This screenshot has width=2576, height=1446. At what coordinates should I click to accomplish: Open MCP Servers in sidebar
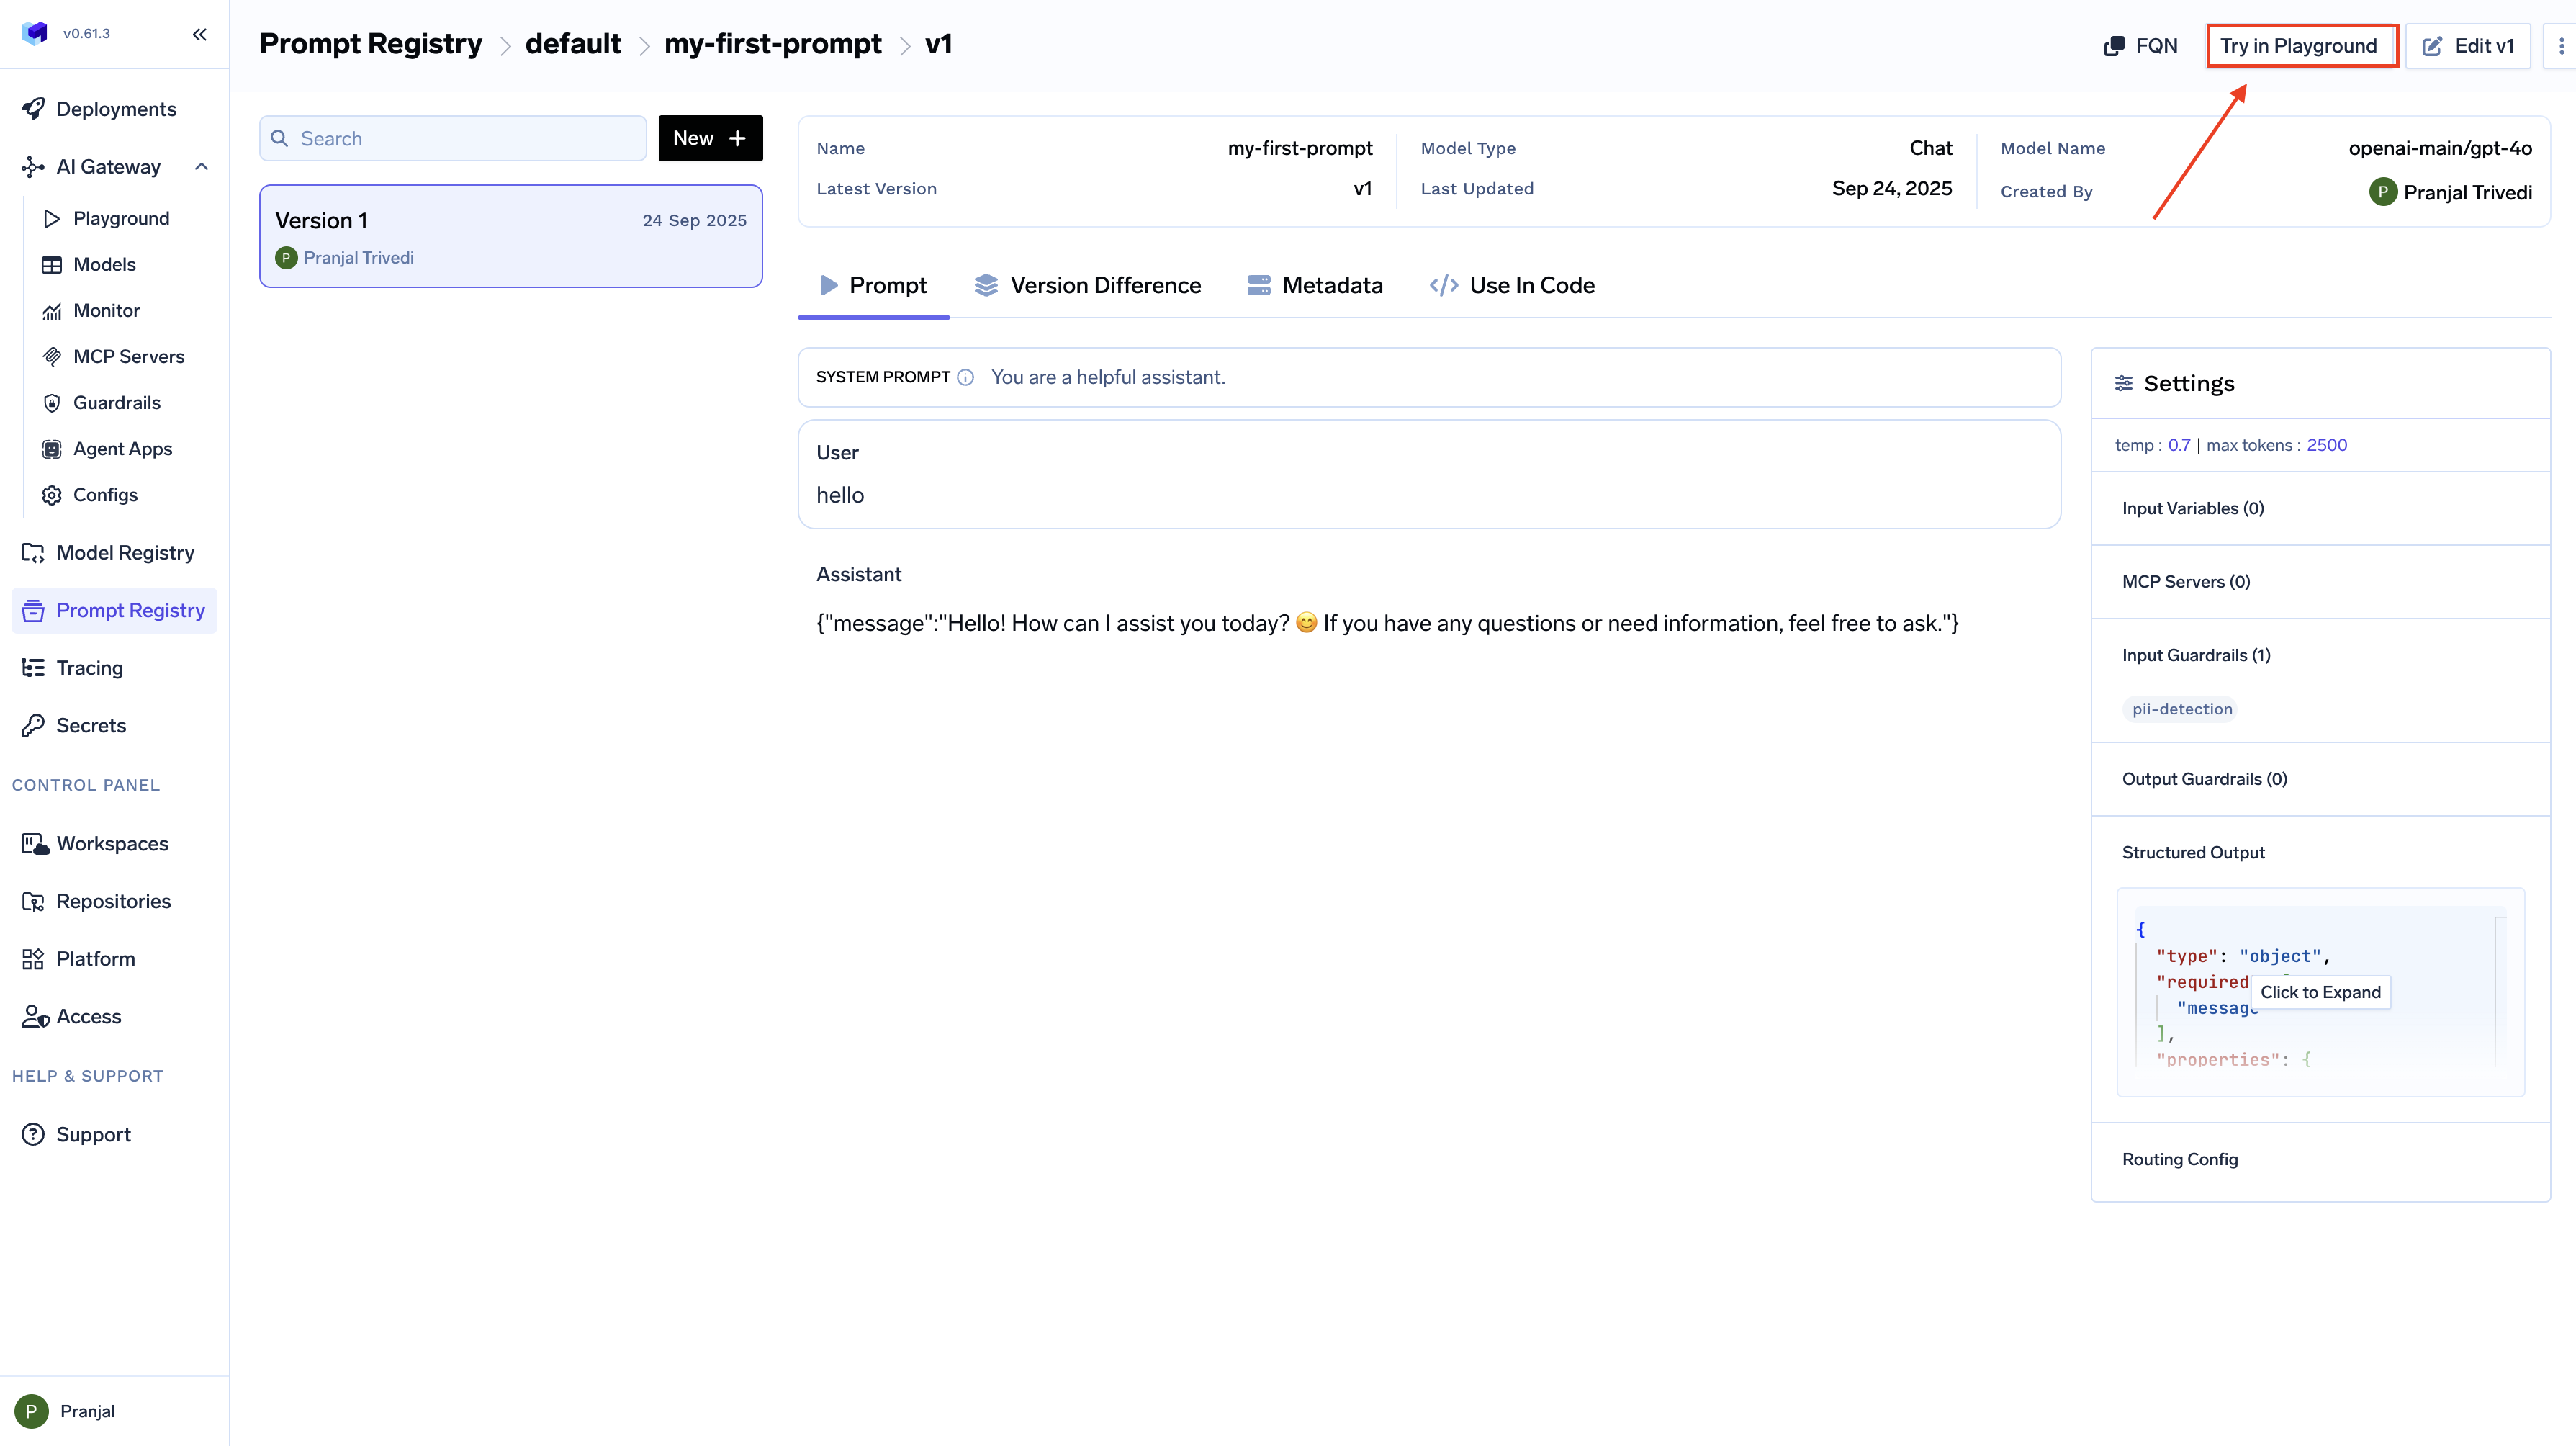tap(128, 357)
